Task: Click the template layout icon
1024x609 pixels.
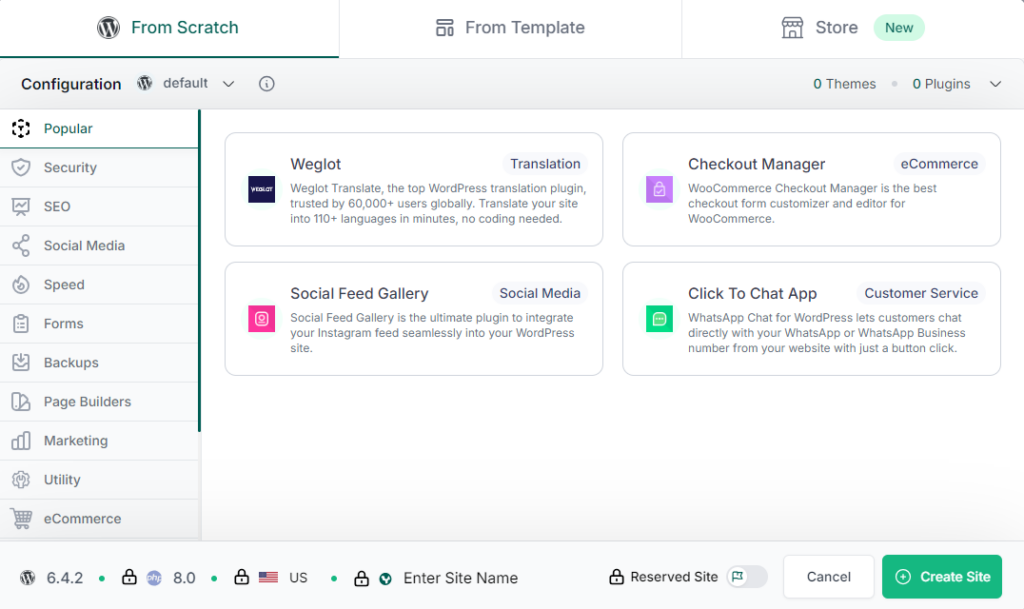Action: click(x=445, y=28)
